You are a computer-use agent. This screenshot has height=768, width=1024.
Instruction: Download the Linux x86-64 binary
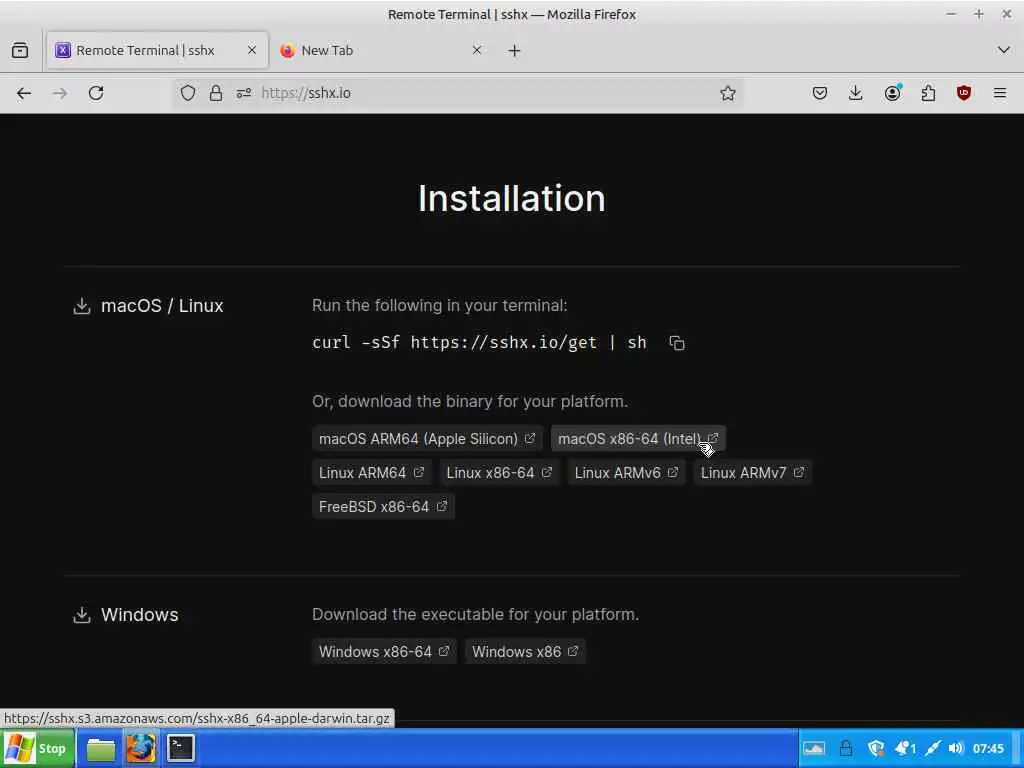[500, 473]
